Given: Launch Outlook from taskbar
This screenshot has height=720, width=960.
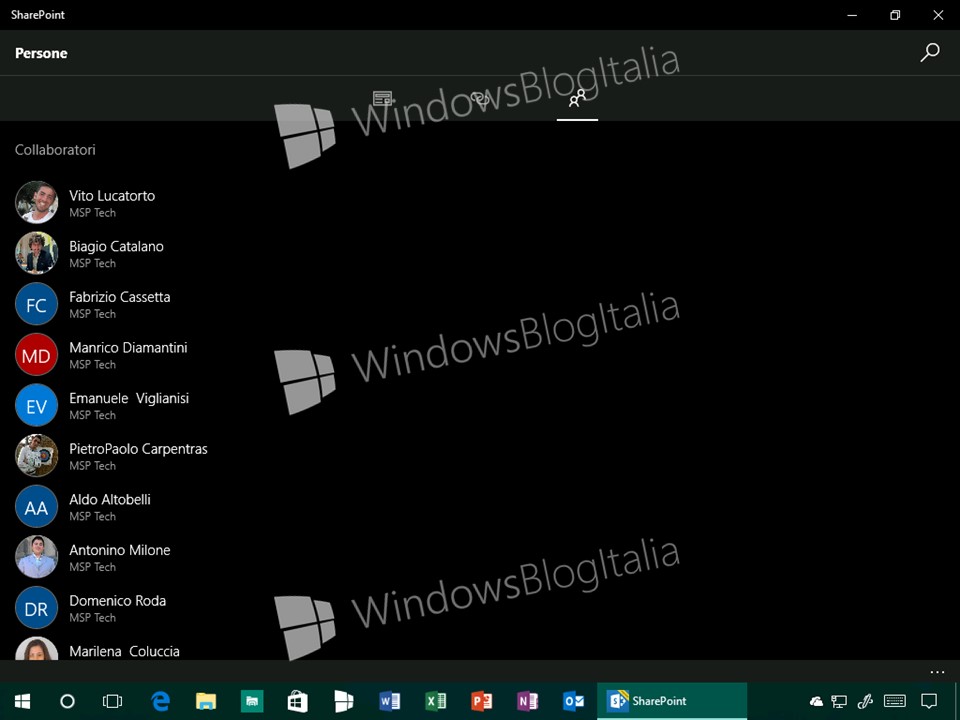Looking at the screenshot, I should point(573,701).
